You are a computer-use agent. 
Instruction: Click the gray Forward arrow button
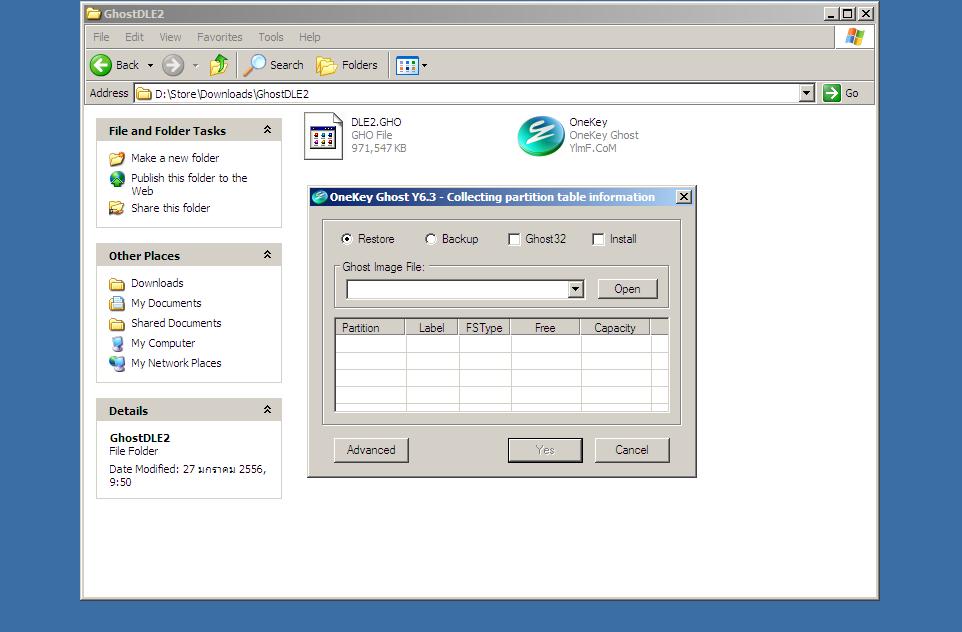tap(173, 65)
